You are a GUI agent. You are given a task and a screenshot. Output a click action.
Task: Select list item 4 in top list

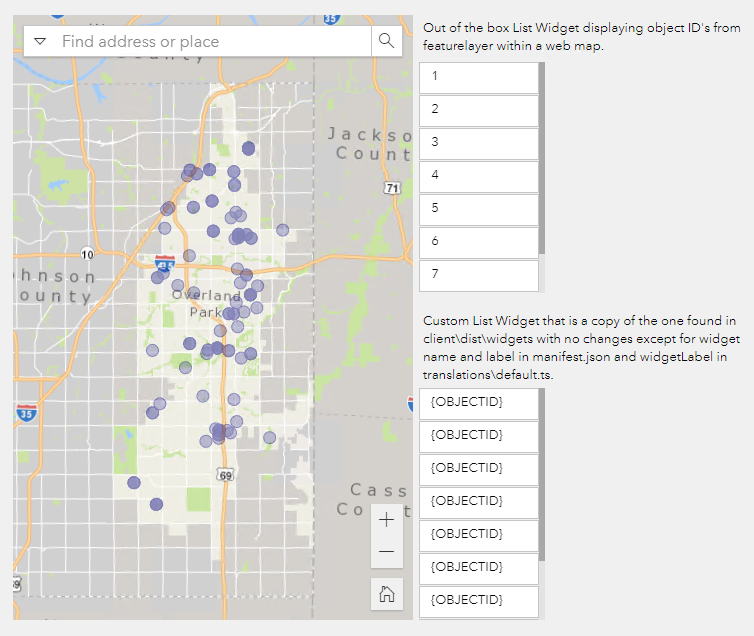click(x=478, y=176)
